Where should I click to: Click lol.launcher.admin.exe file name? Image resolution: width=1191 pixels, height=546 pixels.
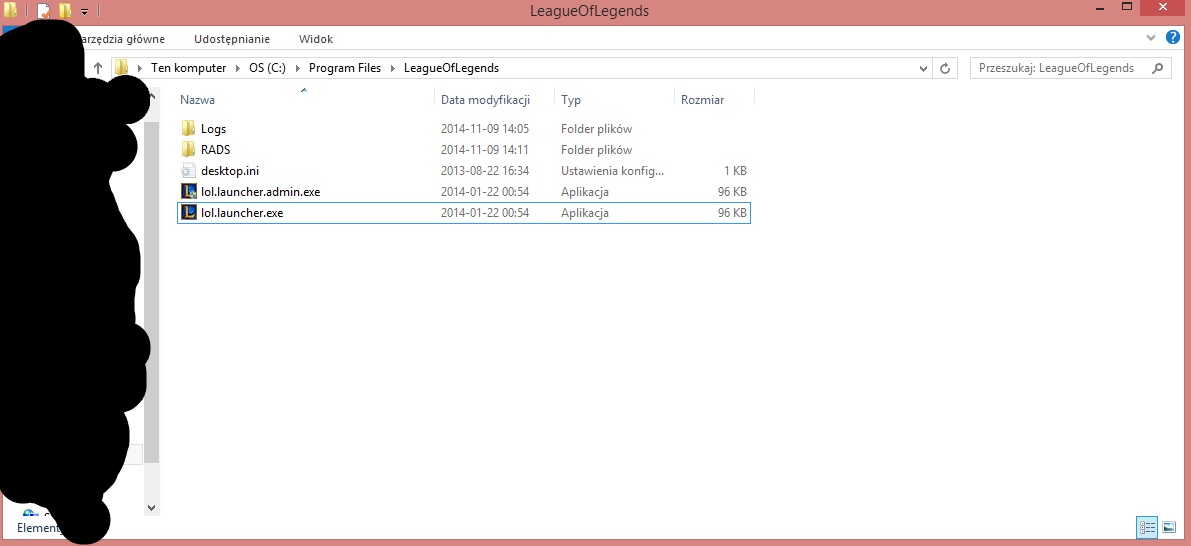[x=261, y=192]
